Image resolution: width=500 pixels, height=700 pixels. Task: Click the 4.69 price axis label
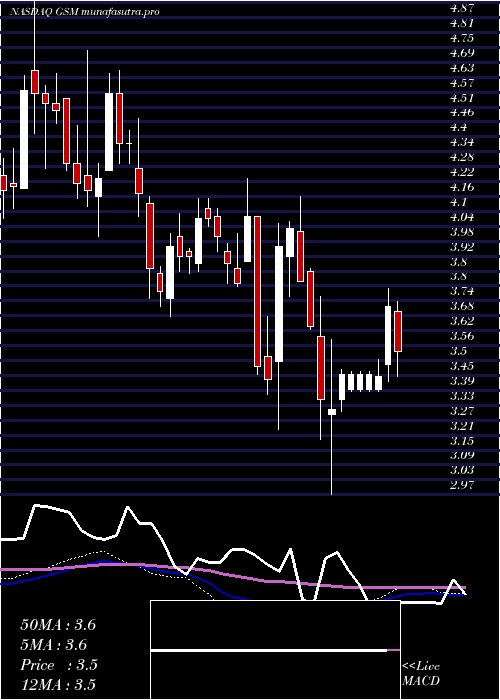pos(462,53)
